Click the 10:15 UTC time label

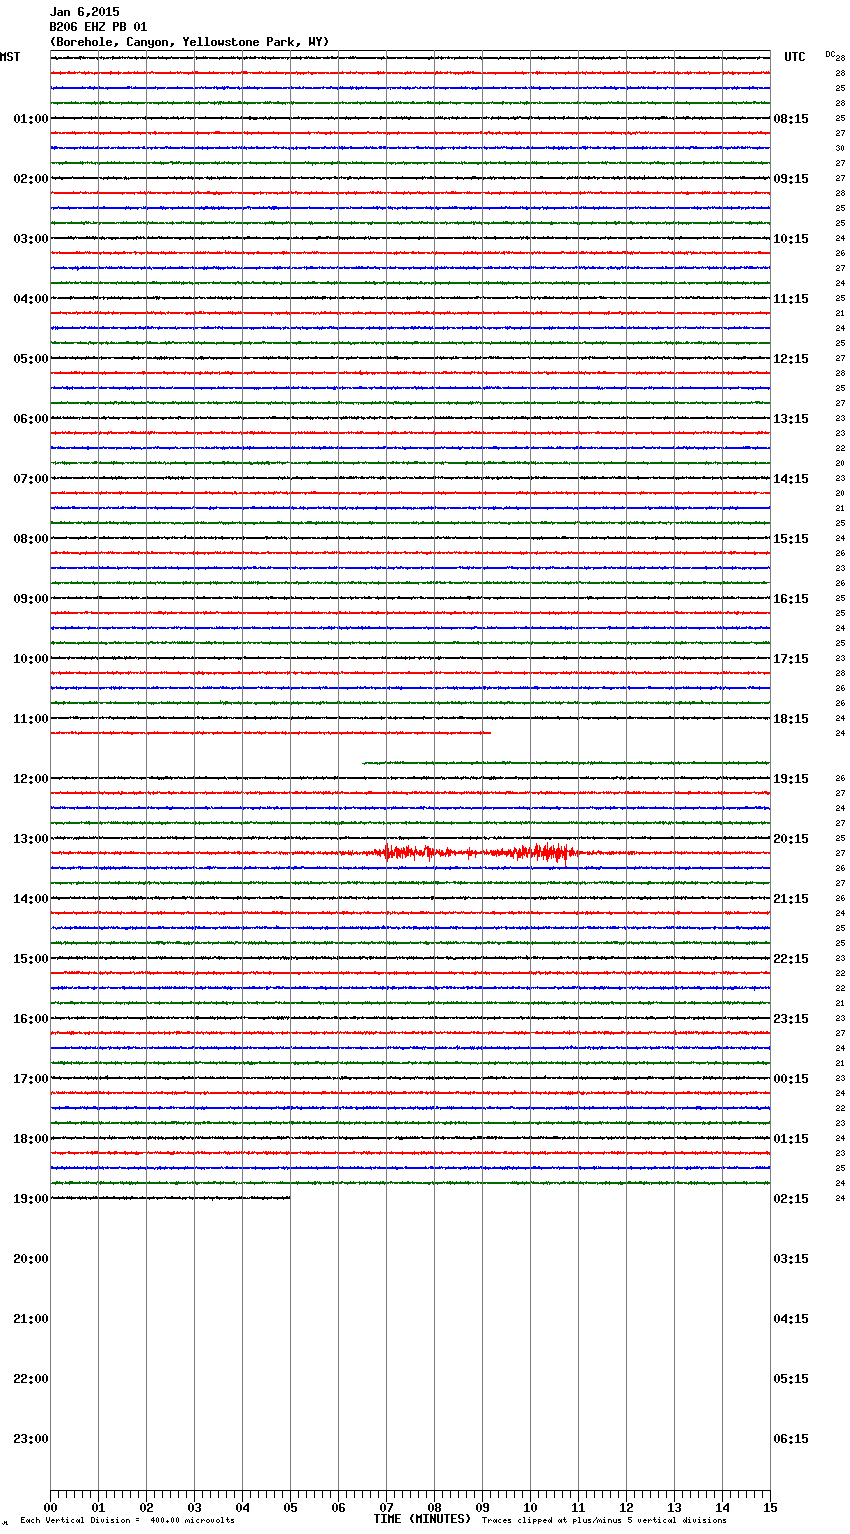point(791,239)
